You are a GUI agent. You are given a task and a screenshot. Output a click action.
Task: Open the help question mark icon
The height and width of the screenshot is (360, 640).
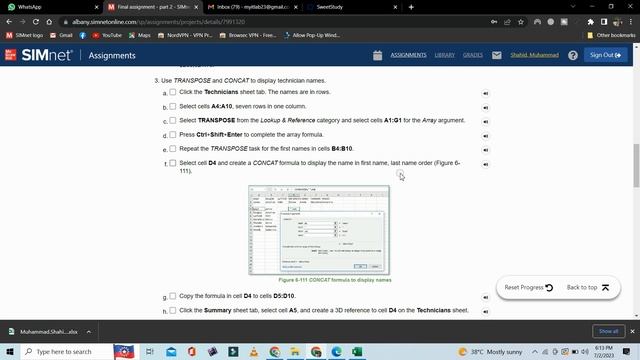click(573, 55)
